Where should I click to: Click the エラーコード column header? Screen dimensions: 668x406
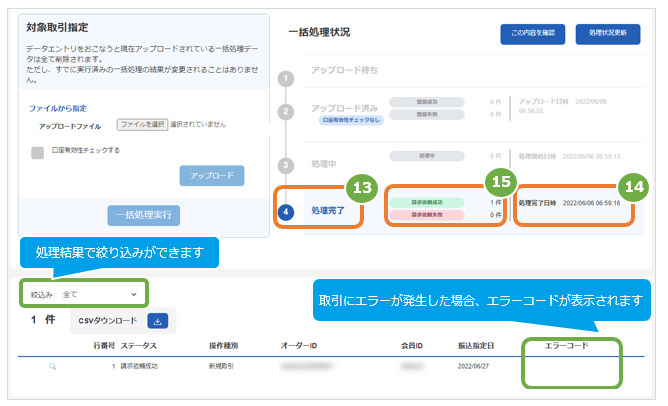[x=567, y=346]
